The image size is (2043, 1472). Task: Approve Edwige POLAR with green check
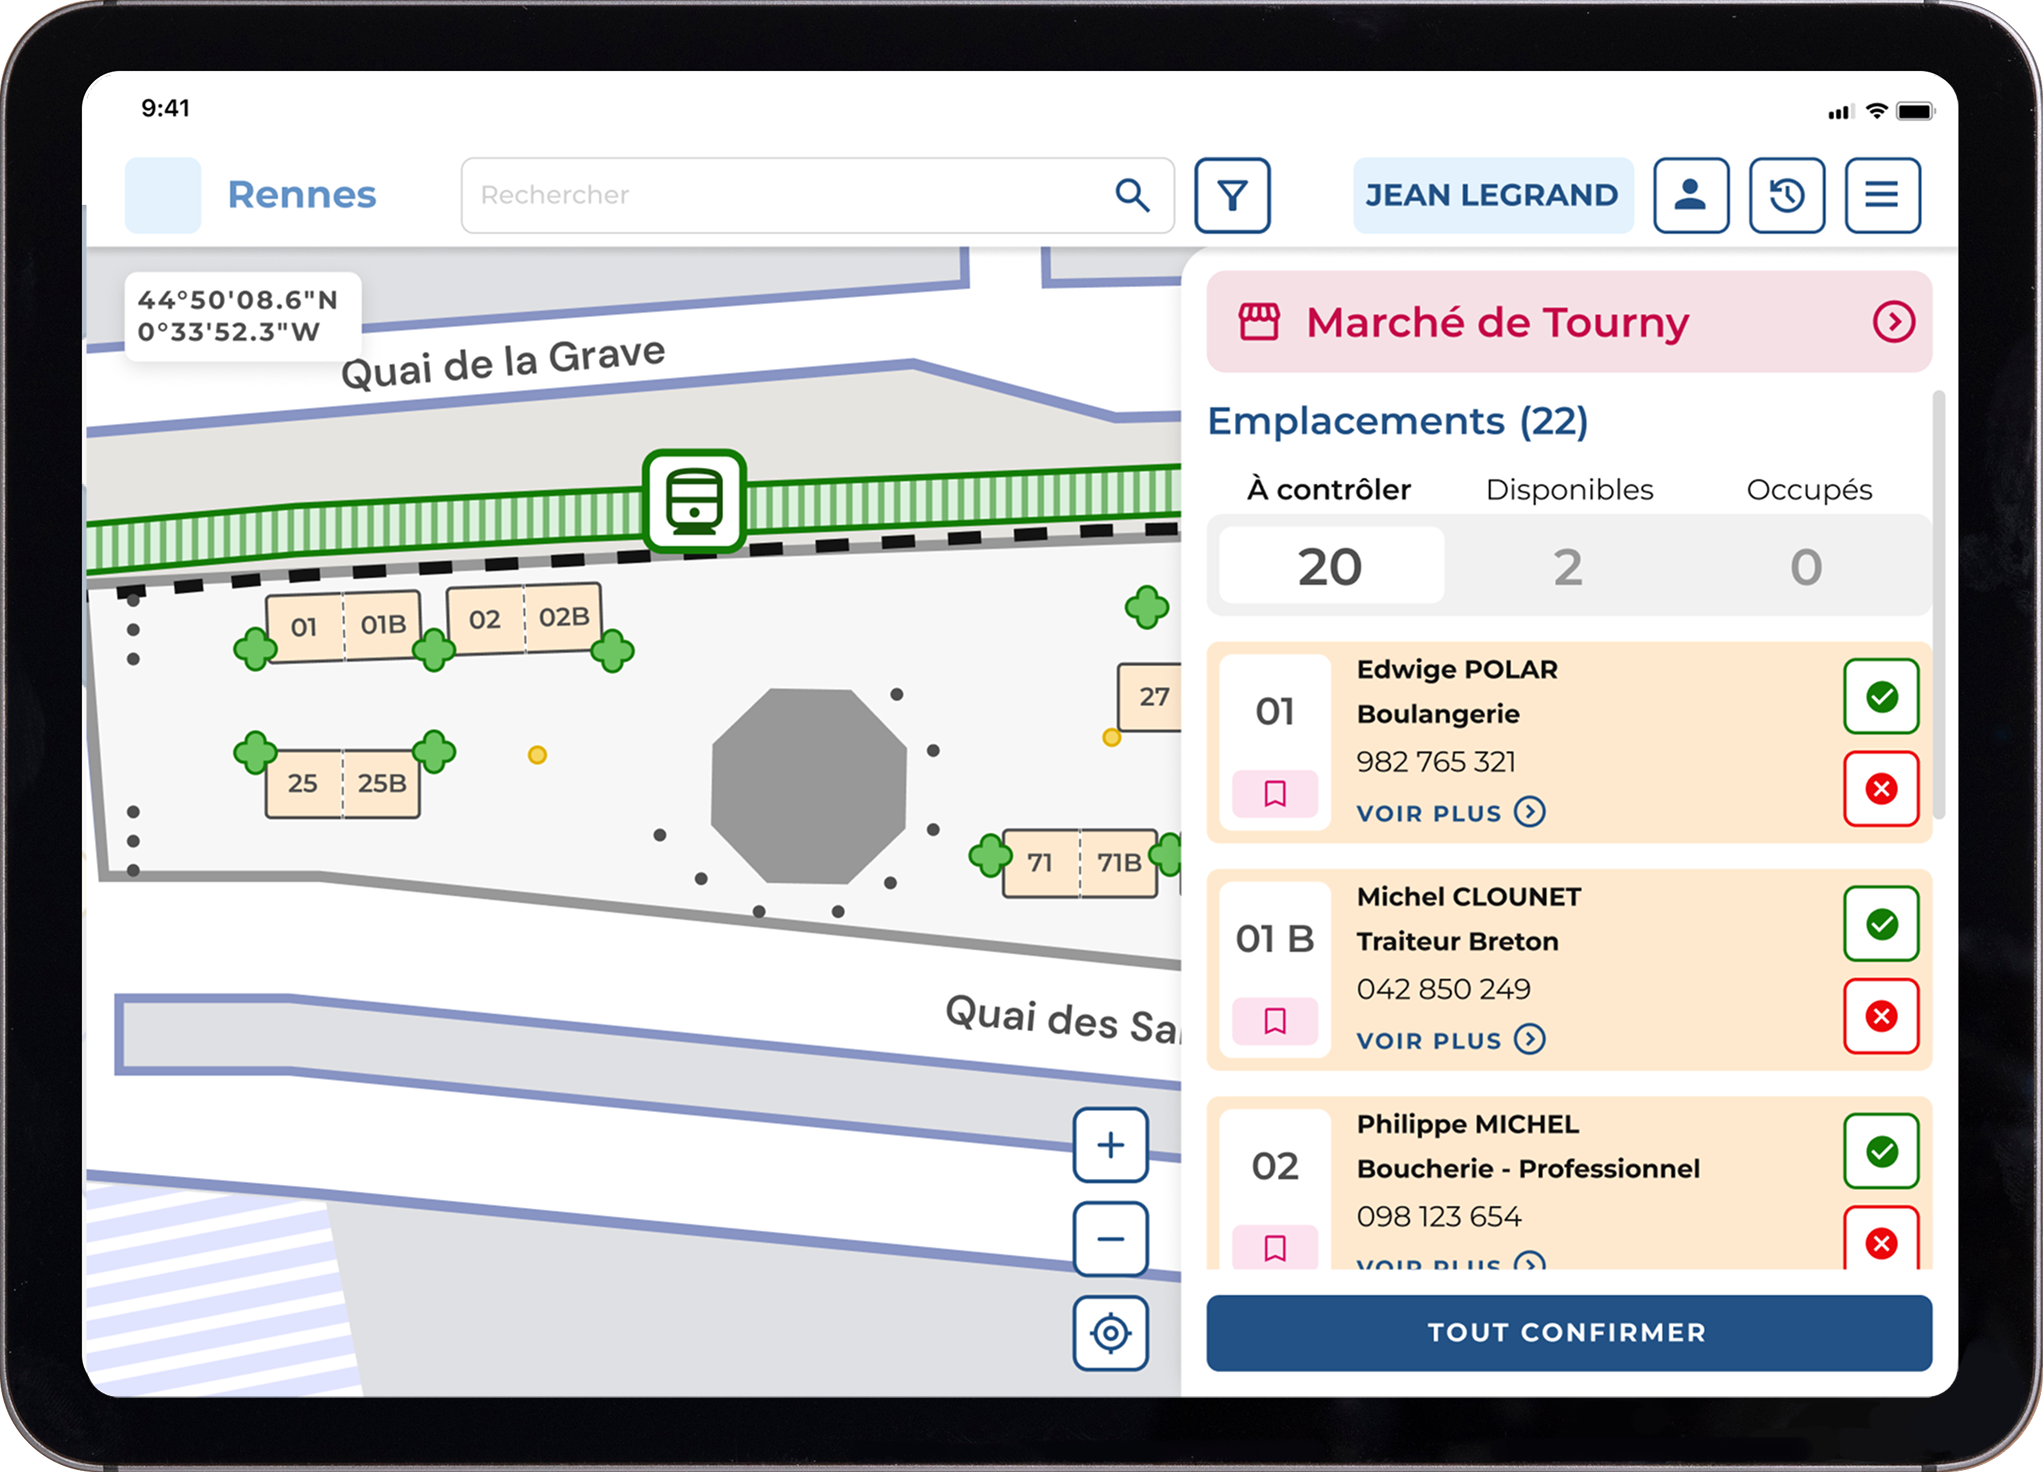pos(1880,696)
